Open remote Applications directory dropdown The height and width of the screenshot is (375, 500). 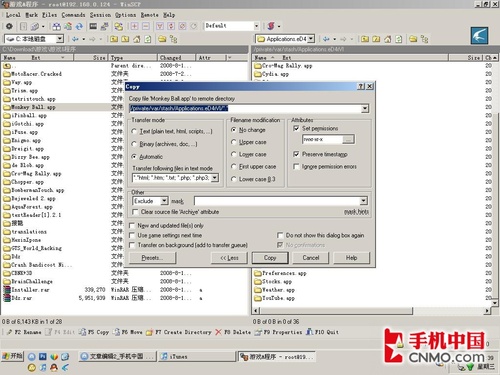coord(311,39)
